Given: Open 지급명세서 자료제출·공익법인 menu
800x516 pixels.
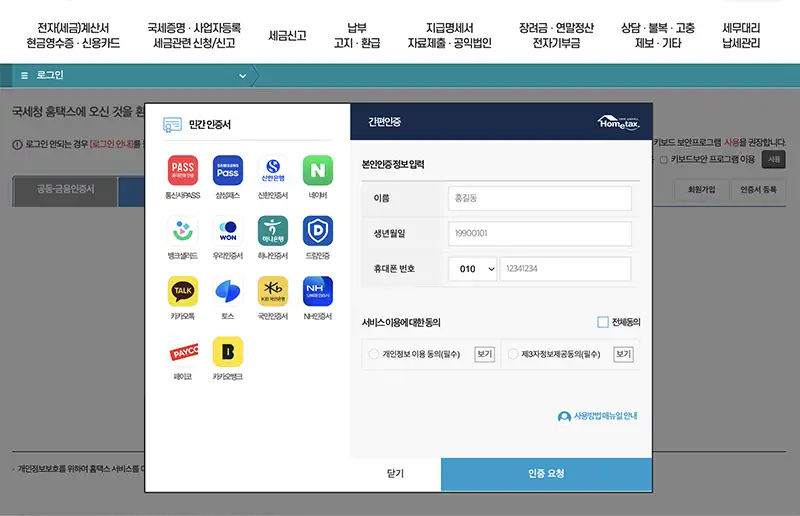Looking at the screenshot, I should [x=449, y=35].
